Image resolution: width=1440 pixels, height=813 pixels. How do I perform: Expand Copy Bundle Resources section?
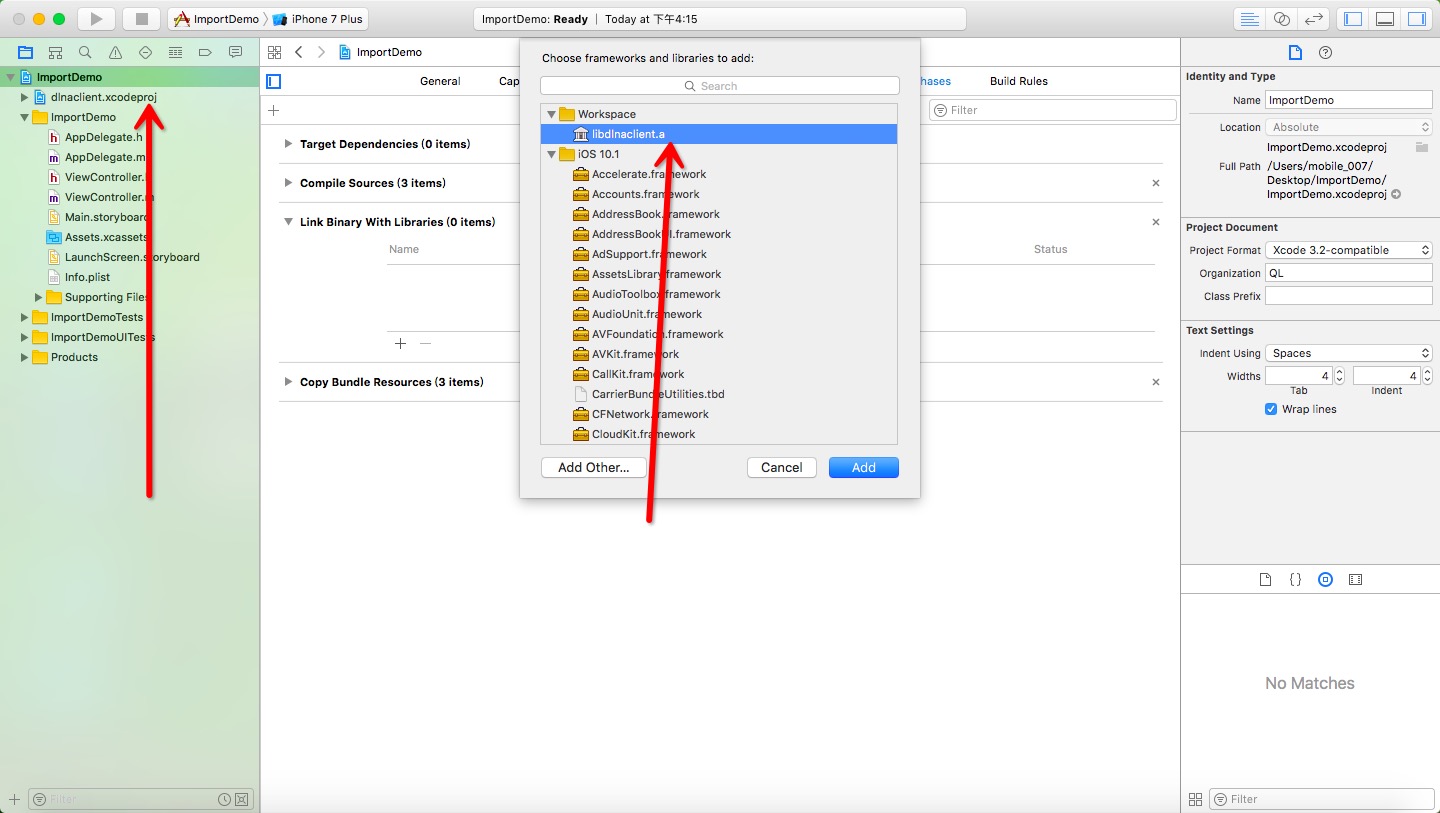288,382
